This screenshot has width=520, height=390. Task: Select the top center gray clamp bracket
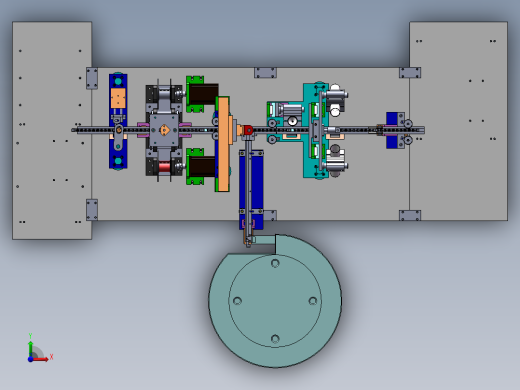pos(265,73)
